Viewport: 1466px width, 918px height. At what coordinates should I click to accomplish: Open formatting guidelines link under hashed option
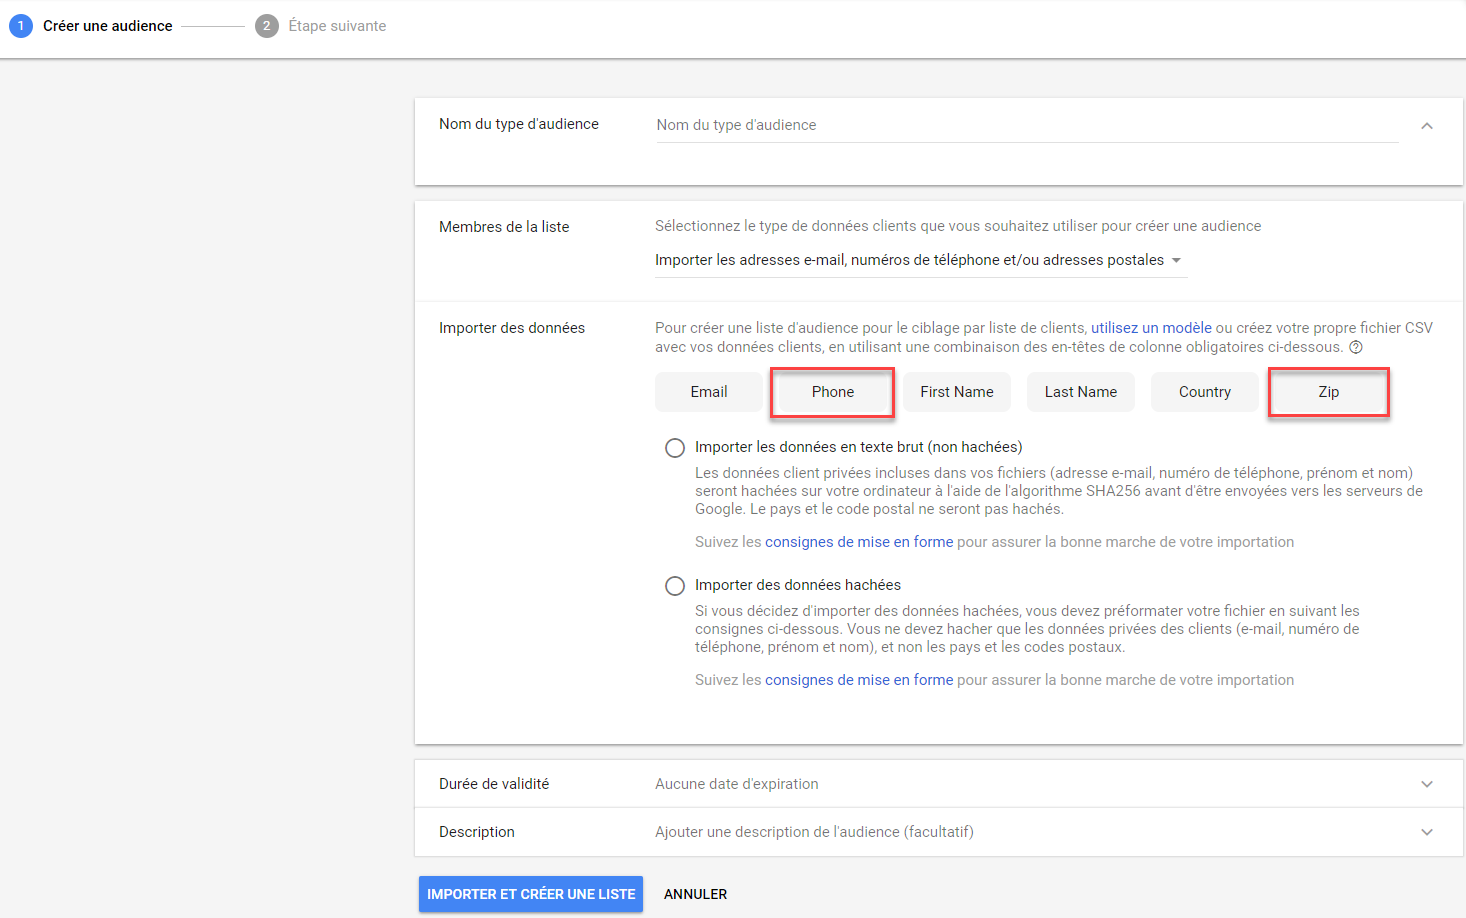pyautogui.click(x=859, y=680)
